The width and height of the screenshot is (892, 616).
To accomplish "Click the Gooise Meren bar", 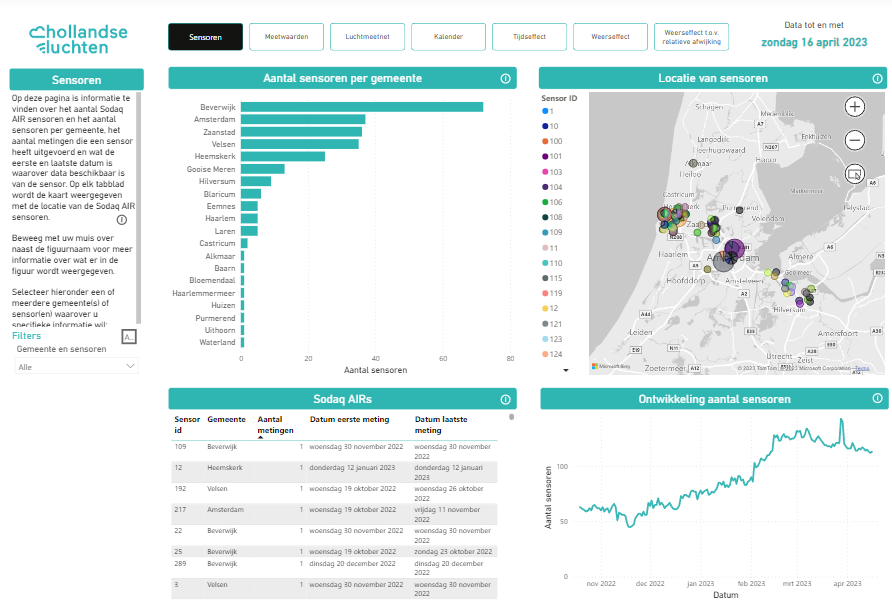I will click(263, 169).
